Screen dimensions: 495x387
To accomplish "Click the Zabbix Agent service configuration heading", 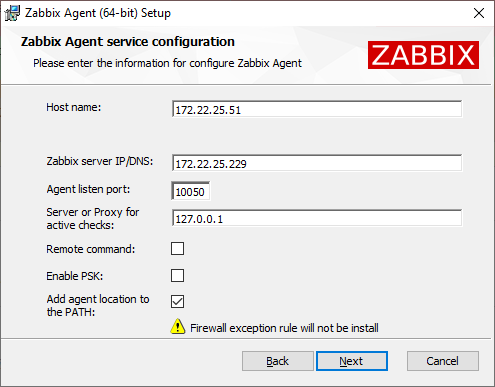I will [128, 42].
